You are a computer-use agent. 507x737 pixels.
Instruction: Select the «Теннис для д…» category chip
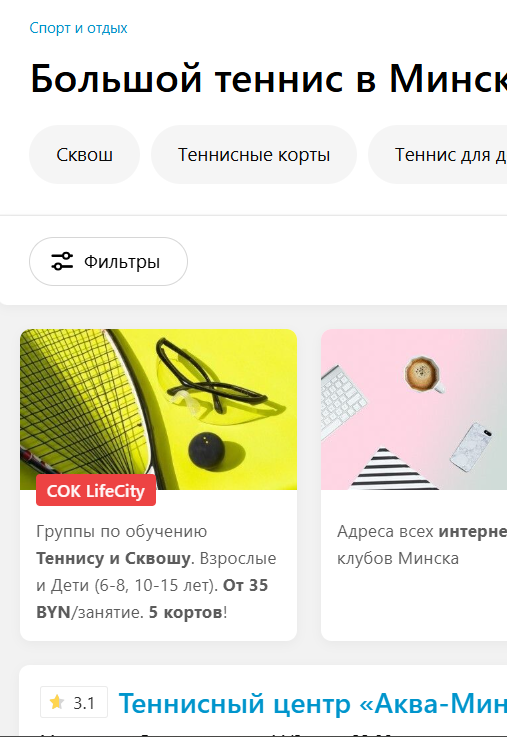(x=437, y=155)
